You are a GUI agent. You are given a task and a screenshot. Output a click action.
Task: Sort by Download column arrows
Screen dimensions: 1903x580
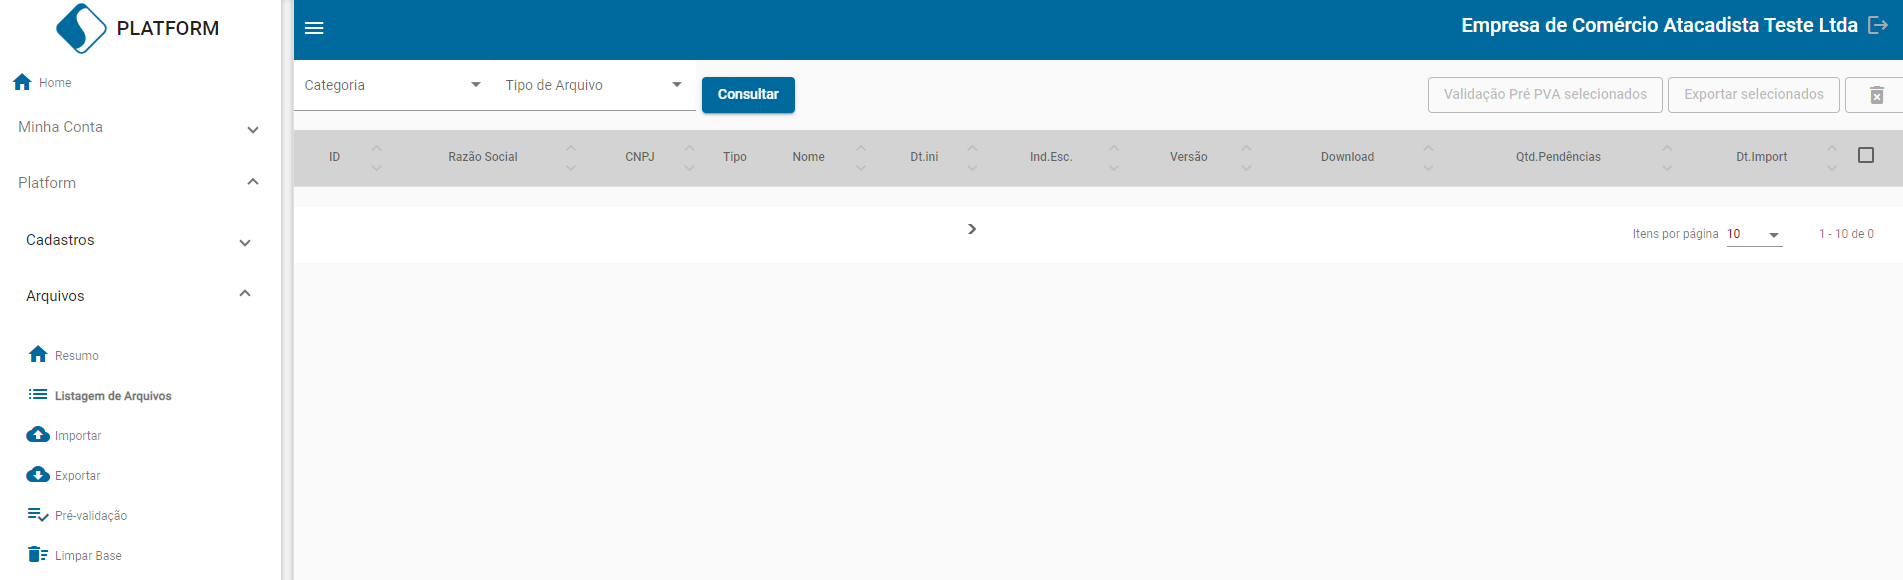click(x=1428, y=157)
